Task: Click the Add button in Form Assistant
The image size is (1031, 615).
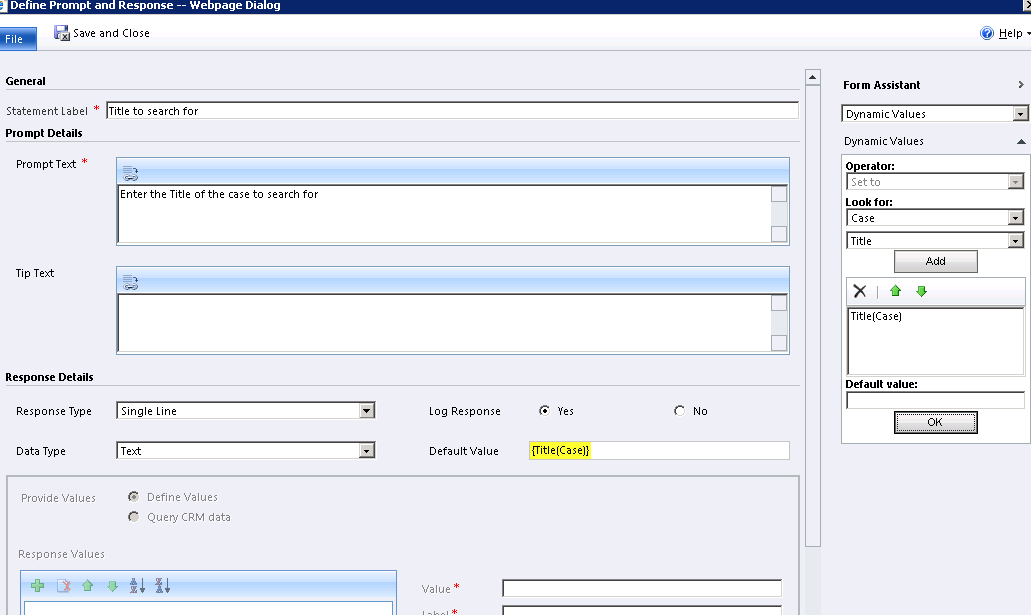Action: (x=935, y=261)
